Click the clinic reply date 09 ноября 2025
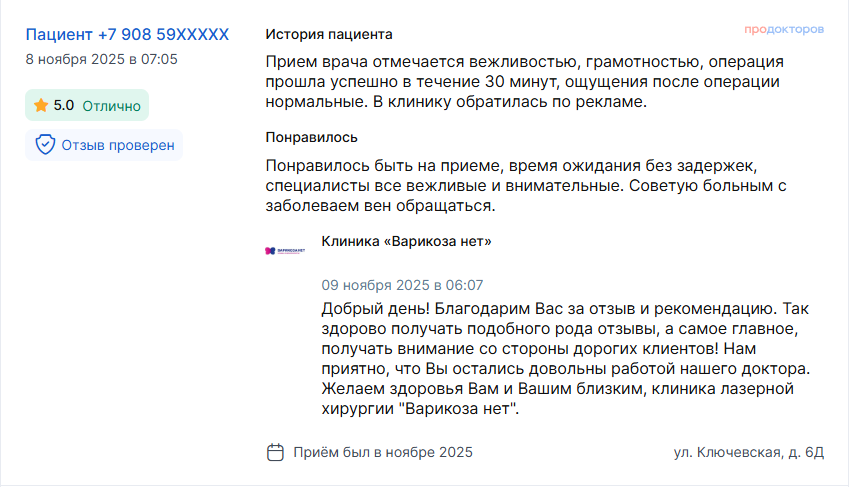Screen dimensions: 849x487 pos(402,285)
